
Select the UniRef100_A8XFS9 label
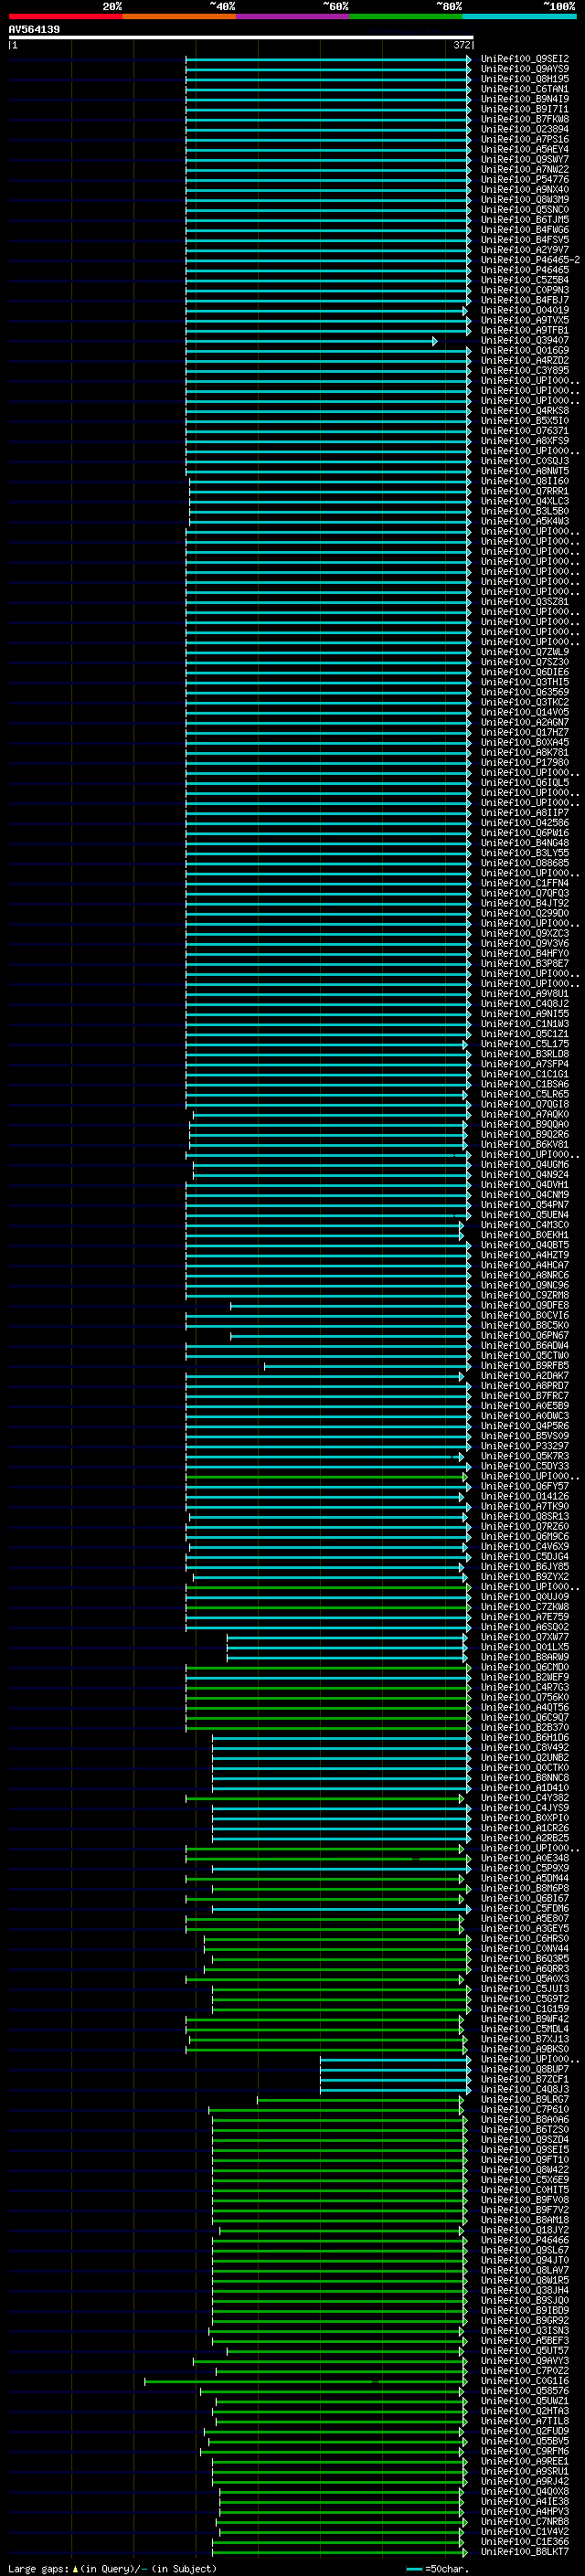pyautogui.click(x=525, y=441)
